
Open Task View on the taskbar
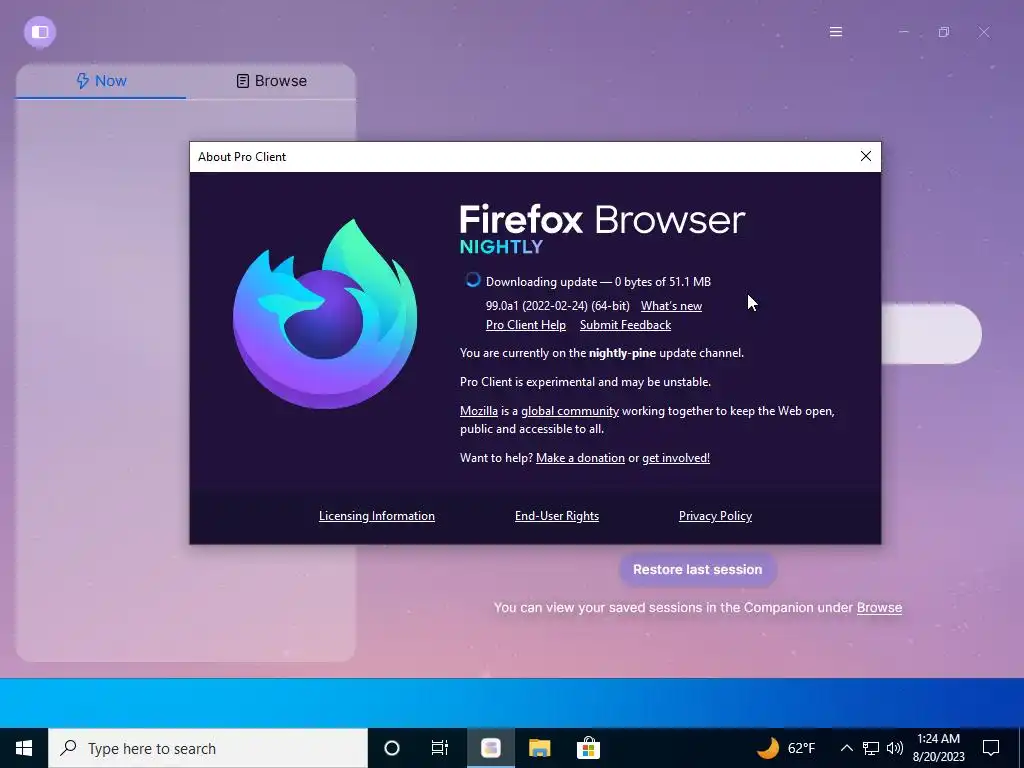tap(440, 748)
